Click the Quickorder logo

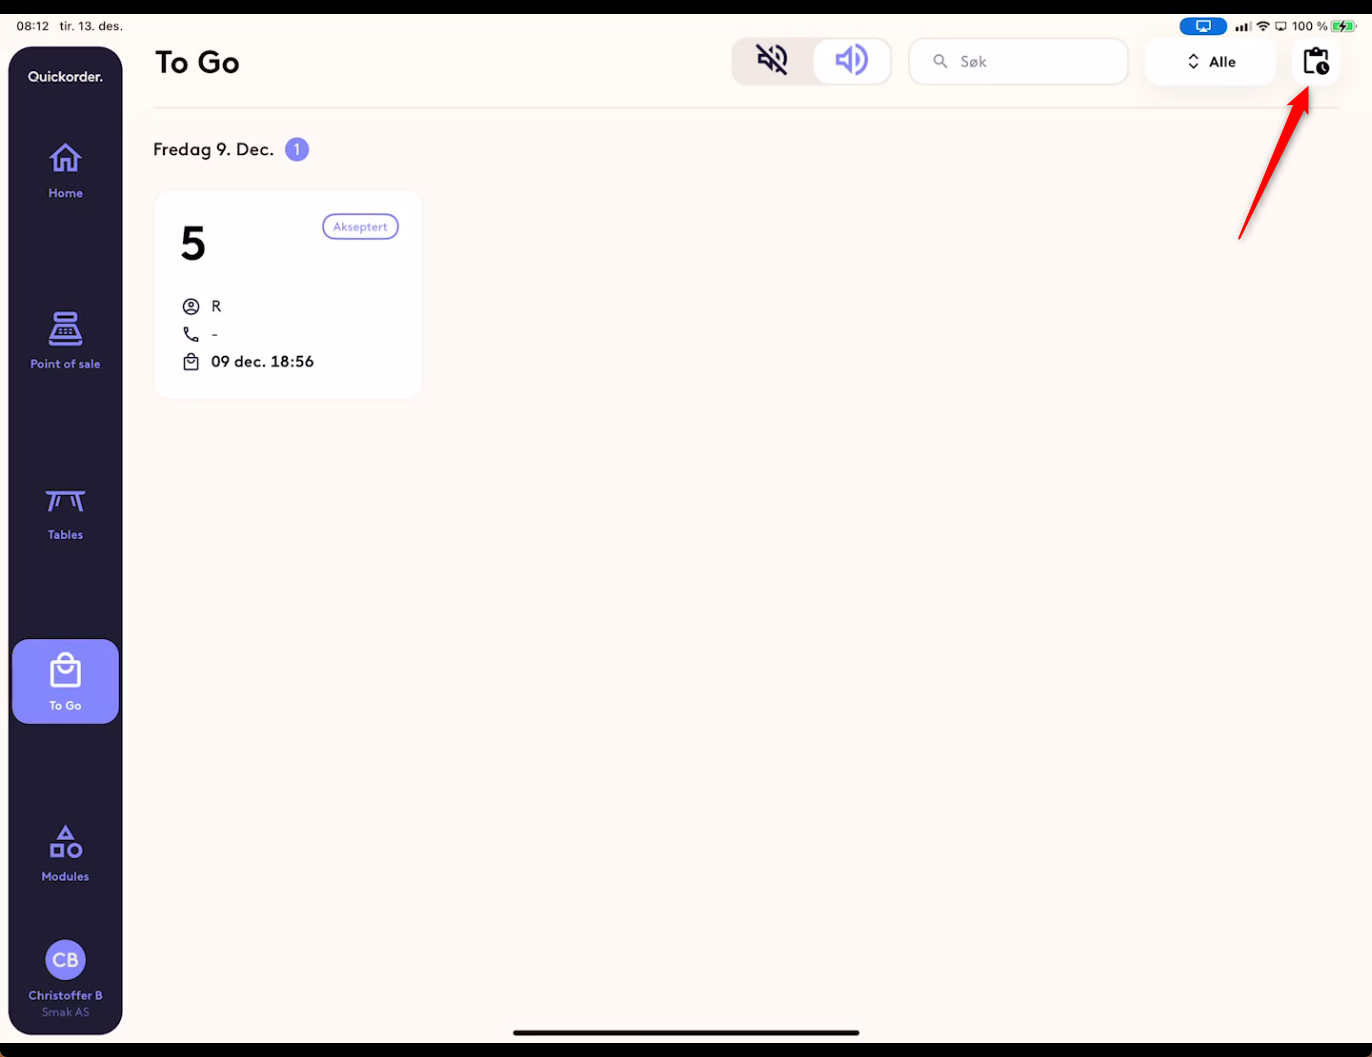pos(65,77)
